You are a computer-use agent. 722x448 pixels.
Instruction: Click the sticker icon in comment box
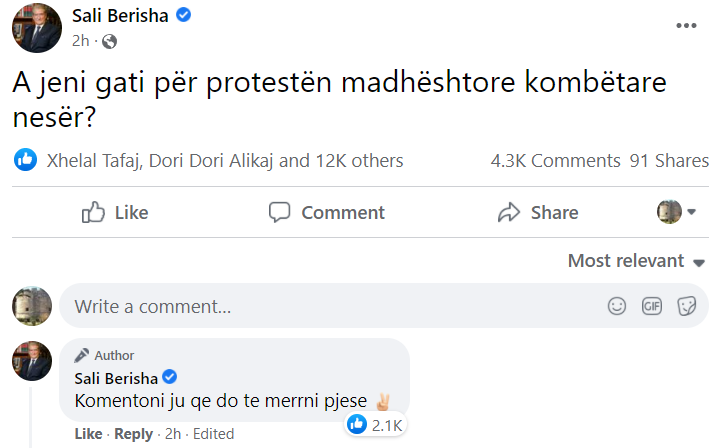[x=686, y=306]
